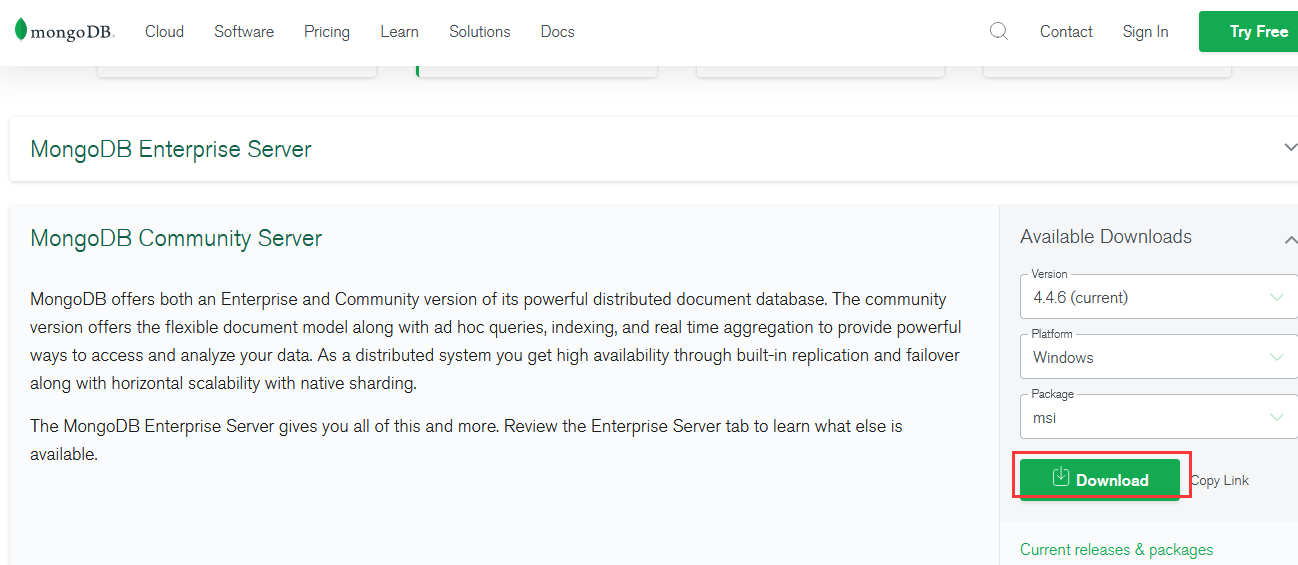The height and width of the screenshot is (565, 1298).
Task: Open the Docs link in navbar
Action: 557,32
